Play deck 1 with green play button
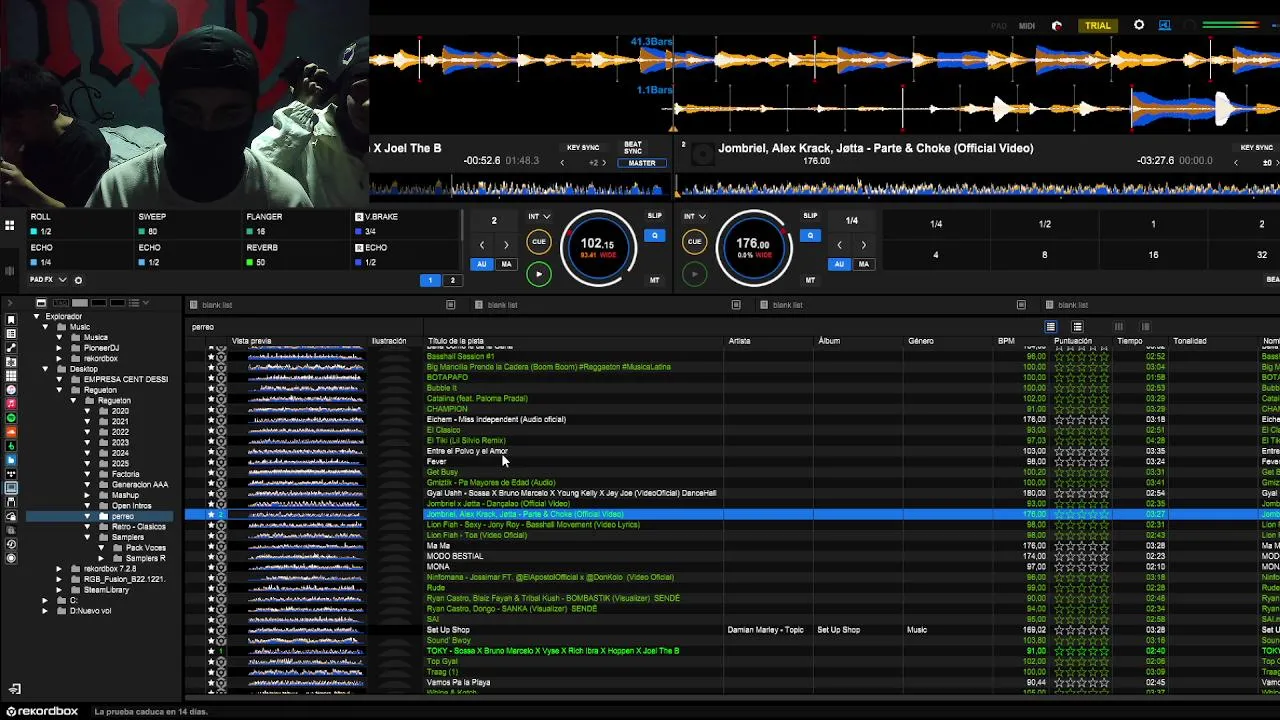The image size is (1280, 720). [x=538, y=274]
